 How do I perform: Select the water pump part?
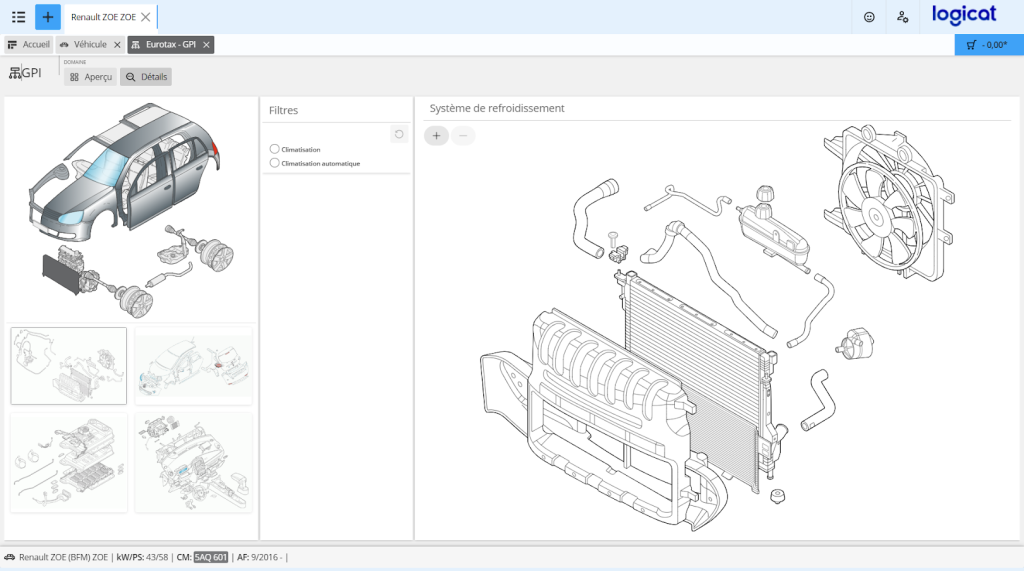(x=855, y=344)
